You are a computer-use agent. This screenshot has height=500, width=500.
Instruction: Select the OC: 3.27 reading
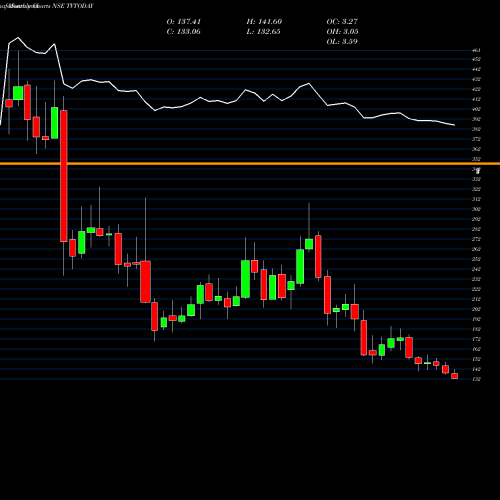342,22
